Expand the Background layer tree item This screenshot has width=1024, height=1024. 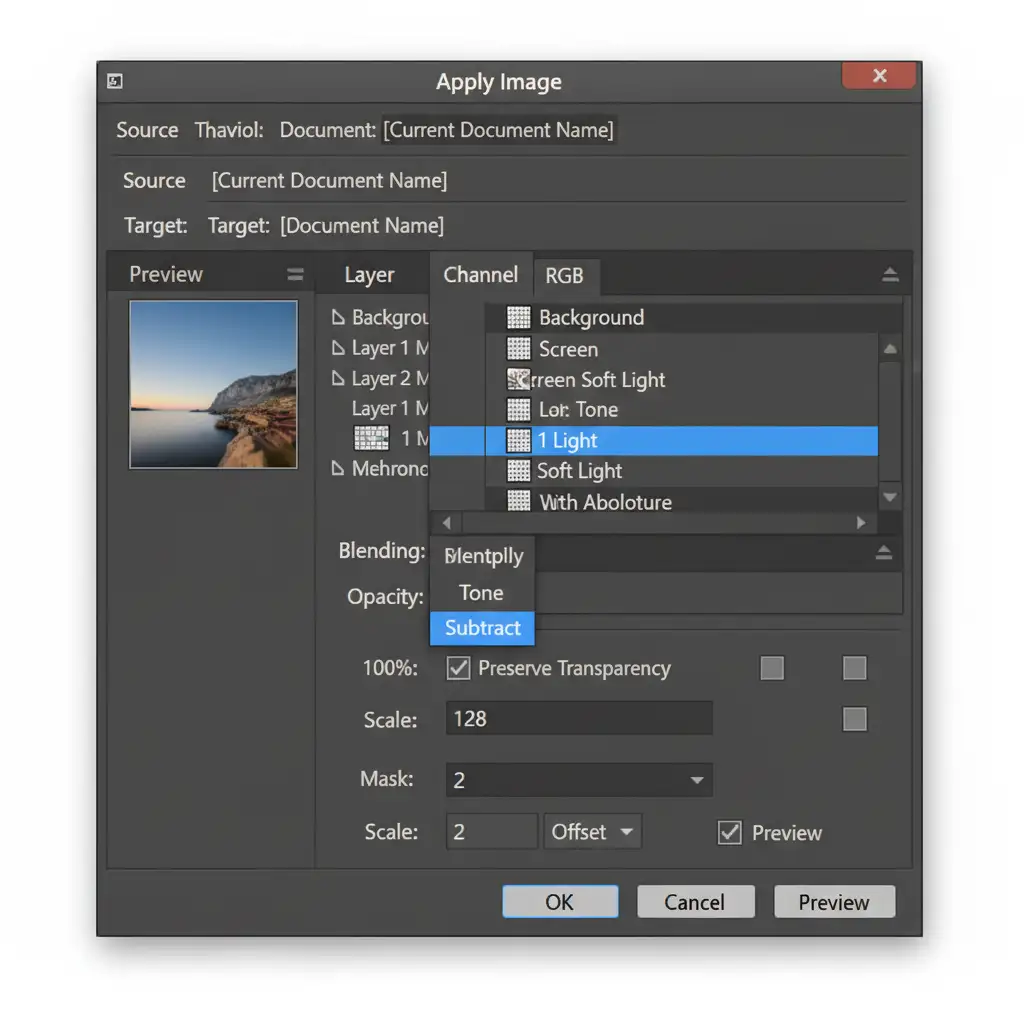[x=337, y=318]
